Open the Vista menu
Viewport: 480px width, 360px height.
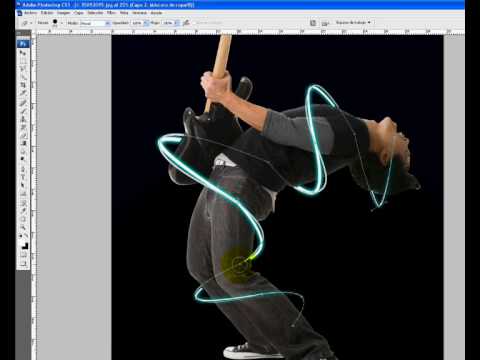click(124, 13)
